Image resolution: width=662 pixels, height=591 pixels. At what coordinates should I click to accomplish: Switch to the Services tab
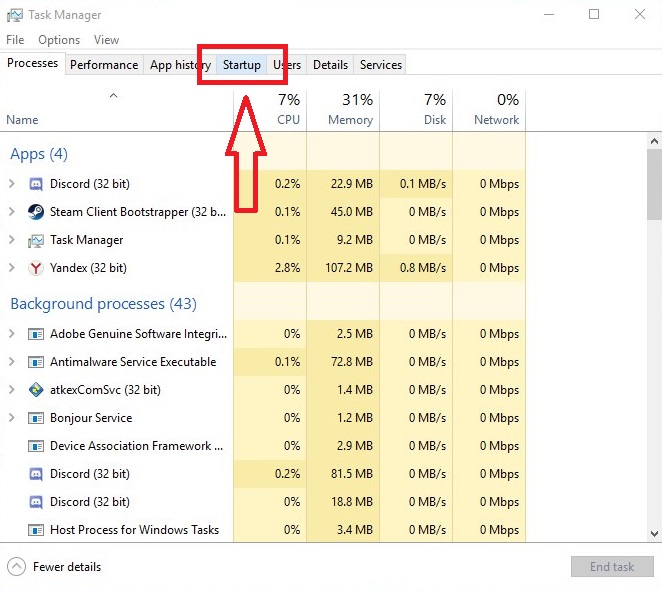[381, 65]
